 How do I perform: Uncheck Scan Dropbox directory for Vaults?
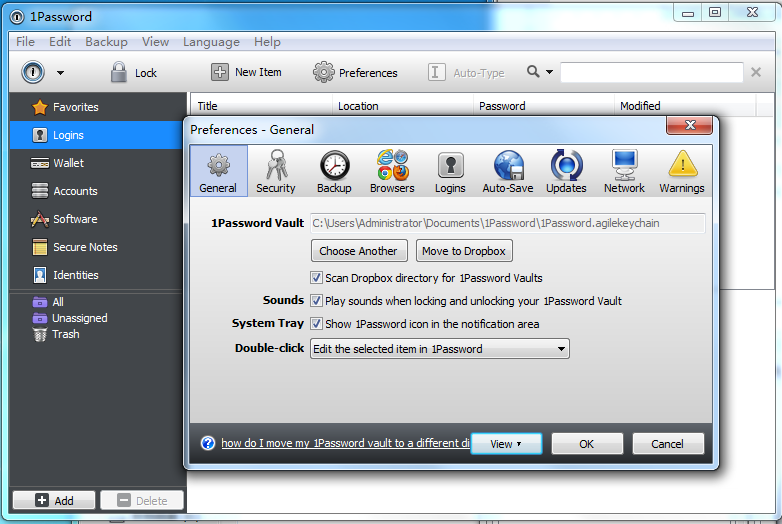click(317, 278)
